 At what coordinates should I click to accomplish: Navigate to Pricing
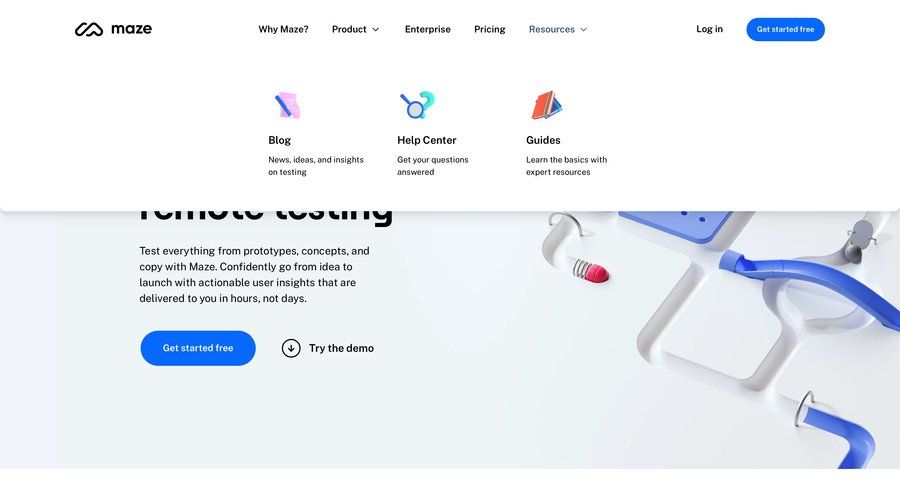(x=490, y=29)
